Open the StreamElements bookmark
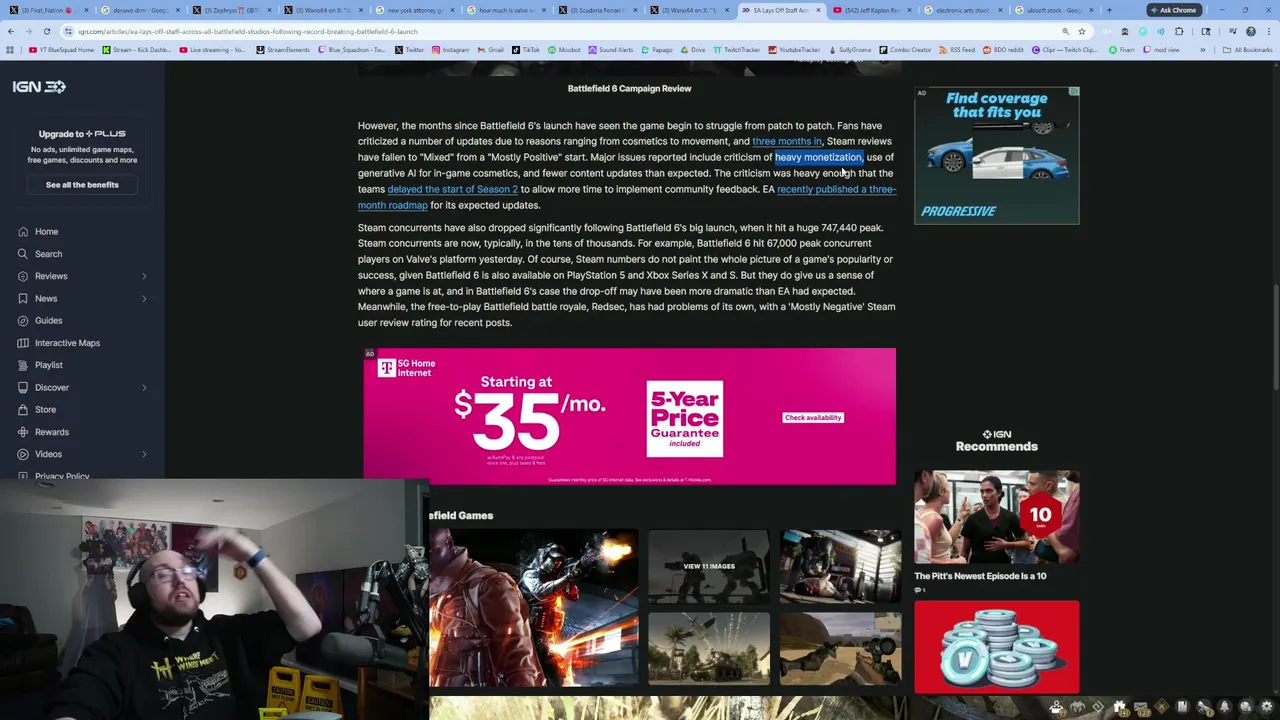The height and width of the screenshot is (720, 1280). point(282,49)
